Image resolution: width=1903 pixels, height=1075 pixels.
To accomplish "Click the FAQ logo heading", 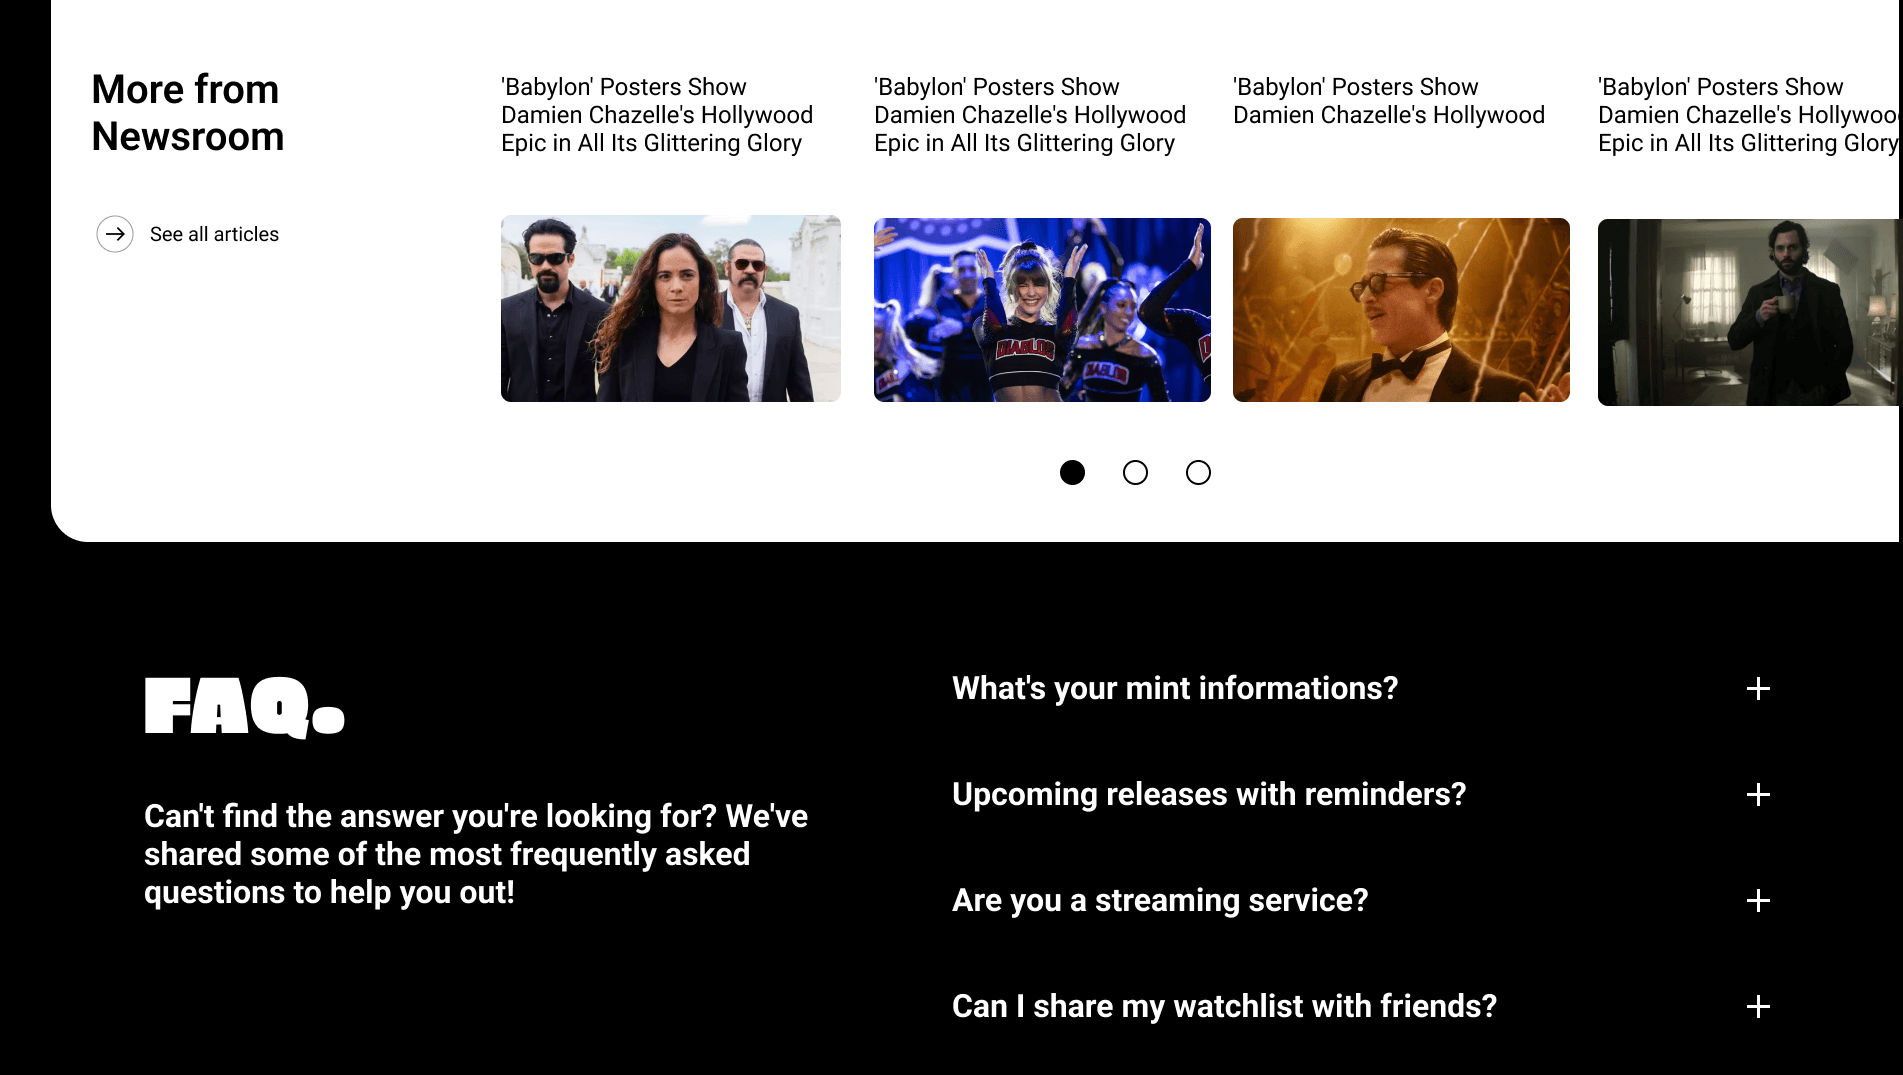I will [245, 707].
